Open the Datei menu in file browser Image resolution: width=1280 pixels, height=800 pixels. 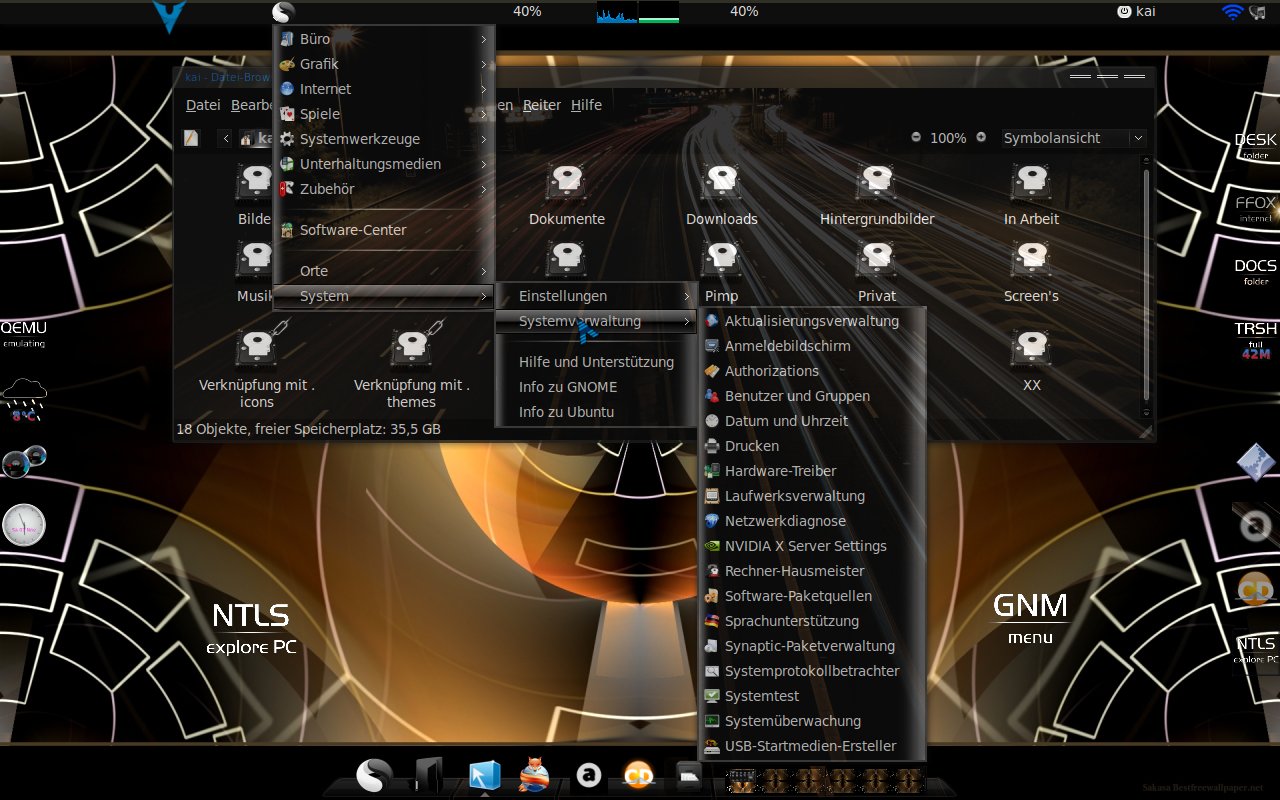[x=203, y=105]
